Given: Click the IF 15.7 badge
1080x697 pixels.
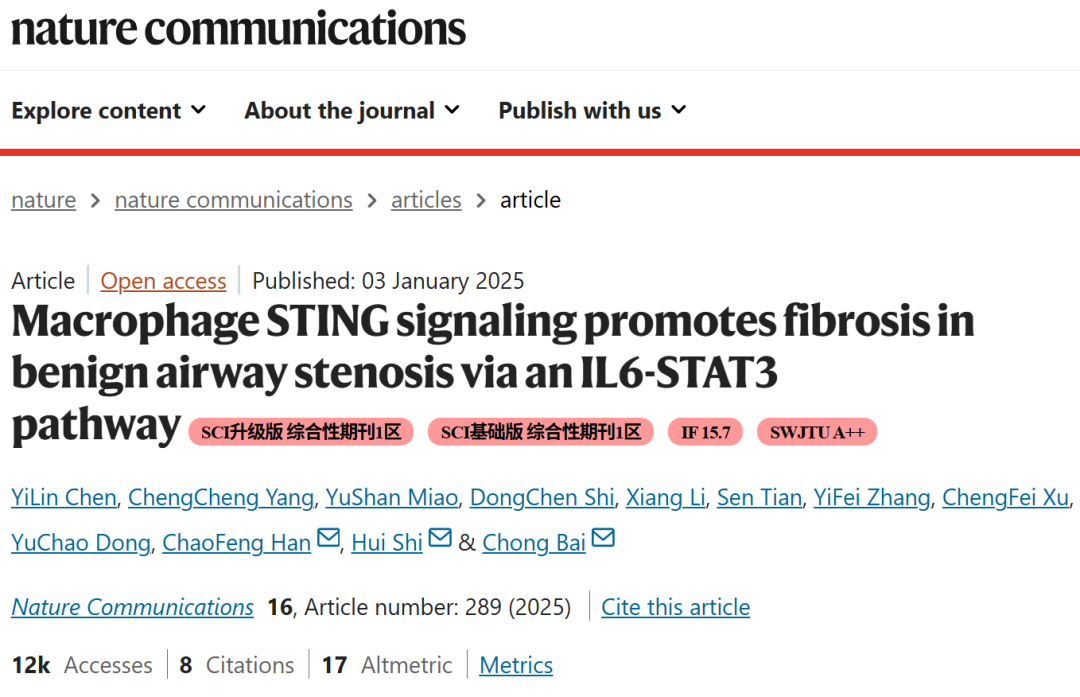Looking at the screenshot, I should click(706, 432).
